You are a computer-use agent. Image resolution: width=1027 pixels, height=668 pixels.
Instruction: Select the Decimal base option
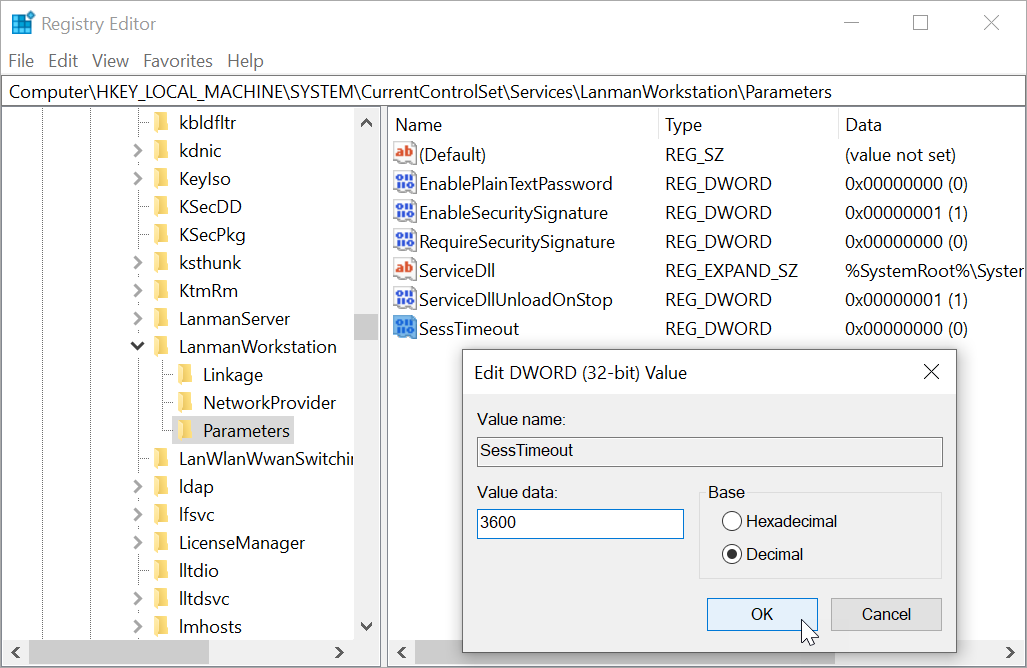(x=732, y=554)
